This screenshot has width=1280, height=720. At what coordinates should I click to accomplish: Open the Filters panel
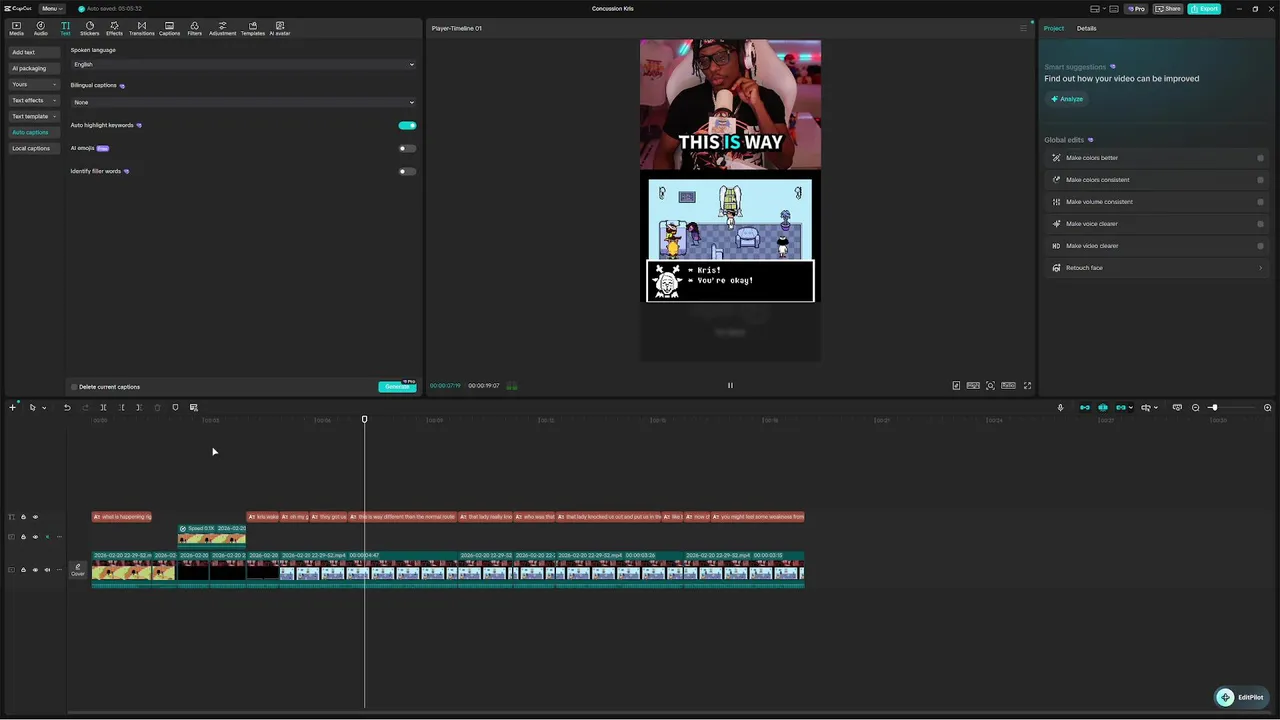(x=194, y=28)
